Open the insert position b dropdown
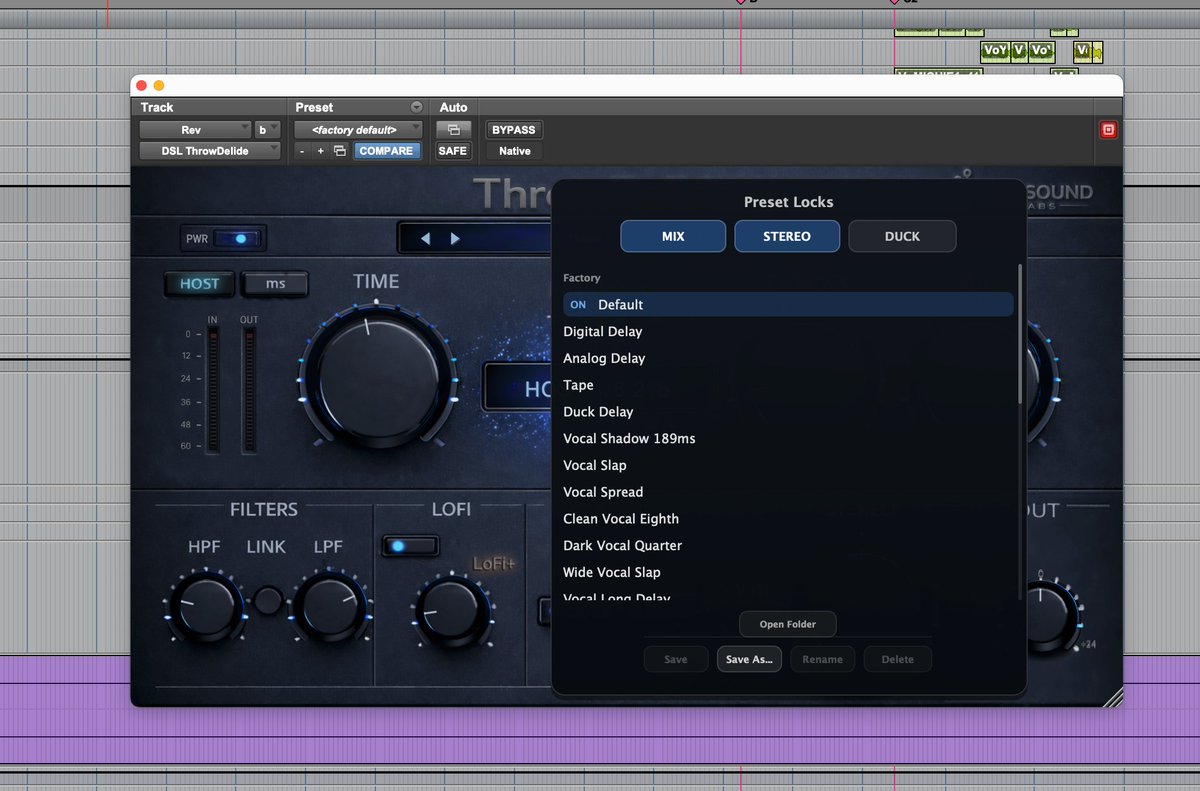Screen dimensions: 1200x791 tap(268, 130)
